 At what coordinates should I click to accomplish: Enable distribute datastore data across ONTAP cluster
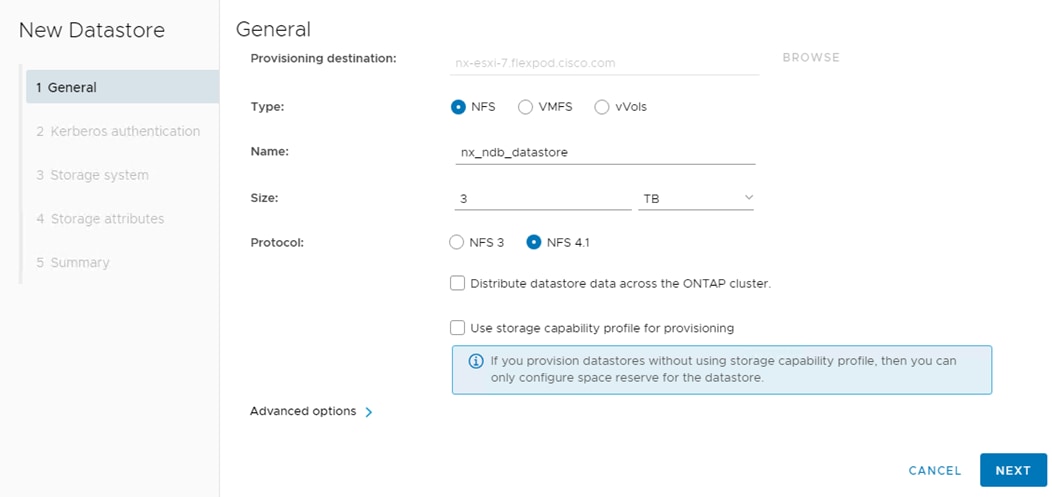[458, 283]
